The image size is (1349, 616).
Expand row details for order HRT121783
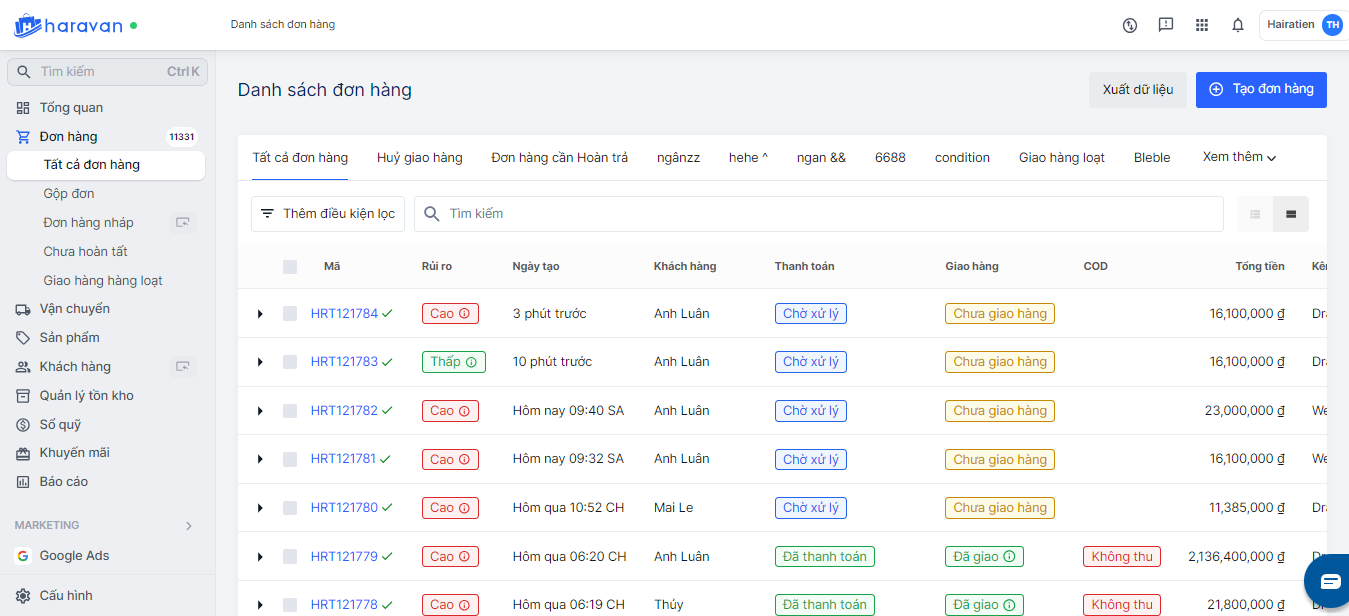(260, 362)
